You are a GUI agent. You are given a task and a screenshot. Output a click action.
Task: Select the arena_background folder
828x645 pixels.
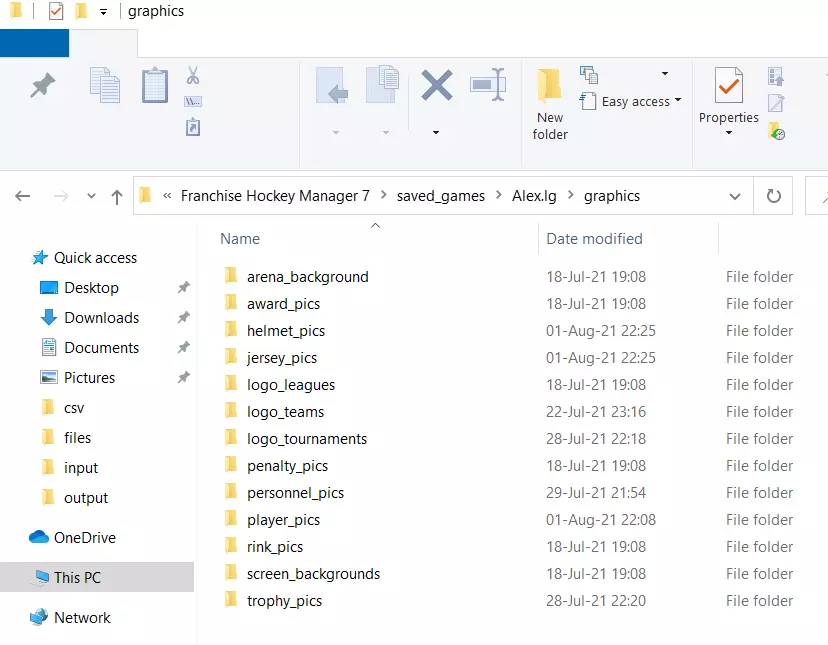point(296,277)
